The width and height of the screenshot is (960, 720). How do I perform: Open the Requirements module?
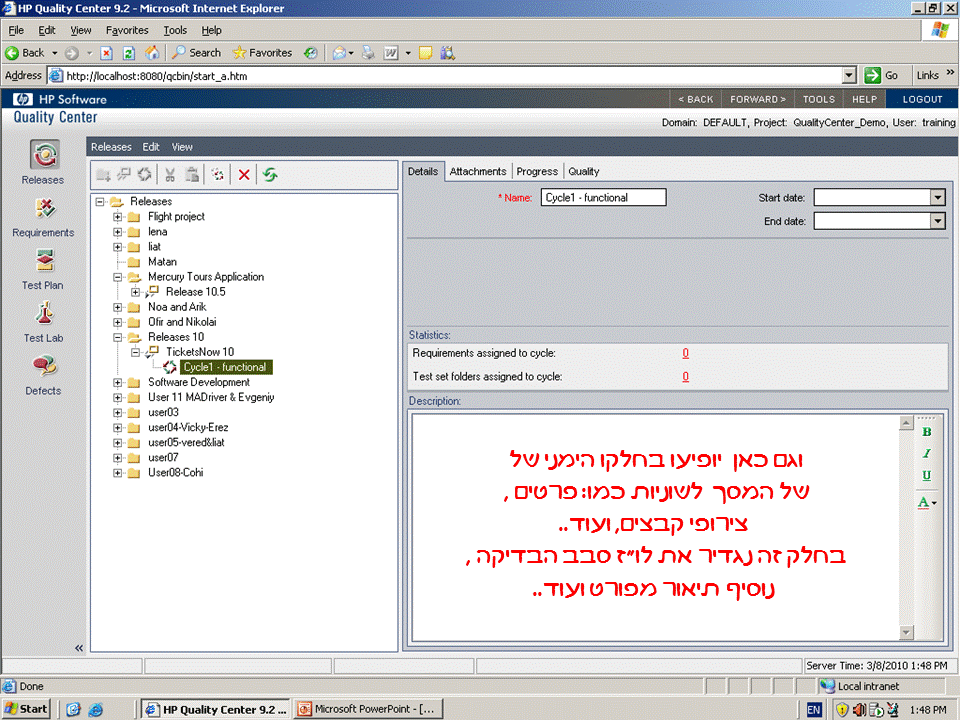pyautogui.click(x=43, y=217)
